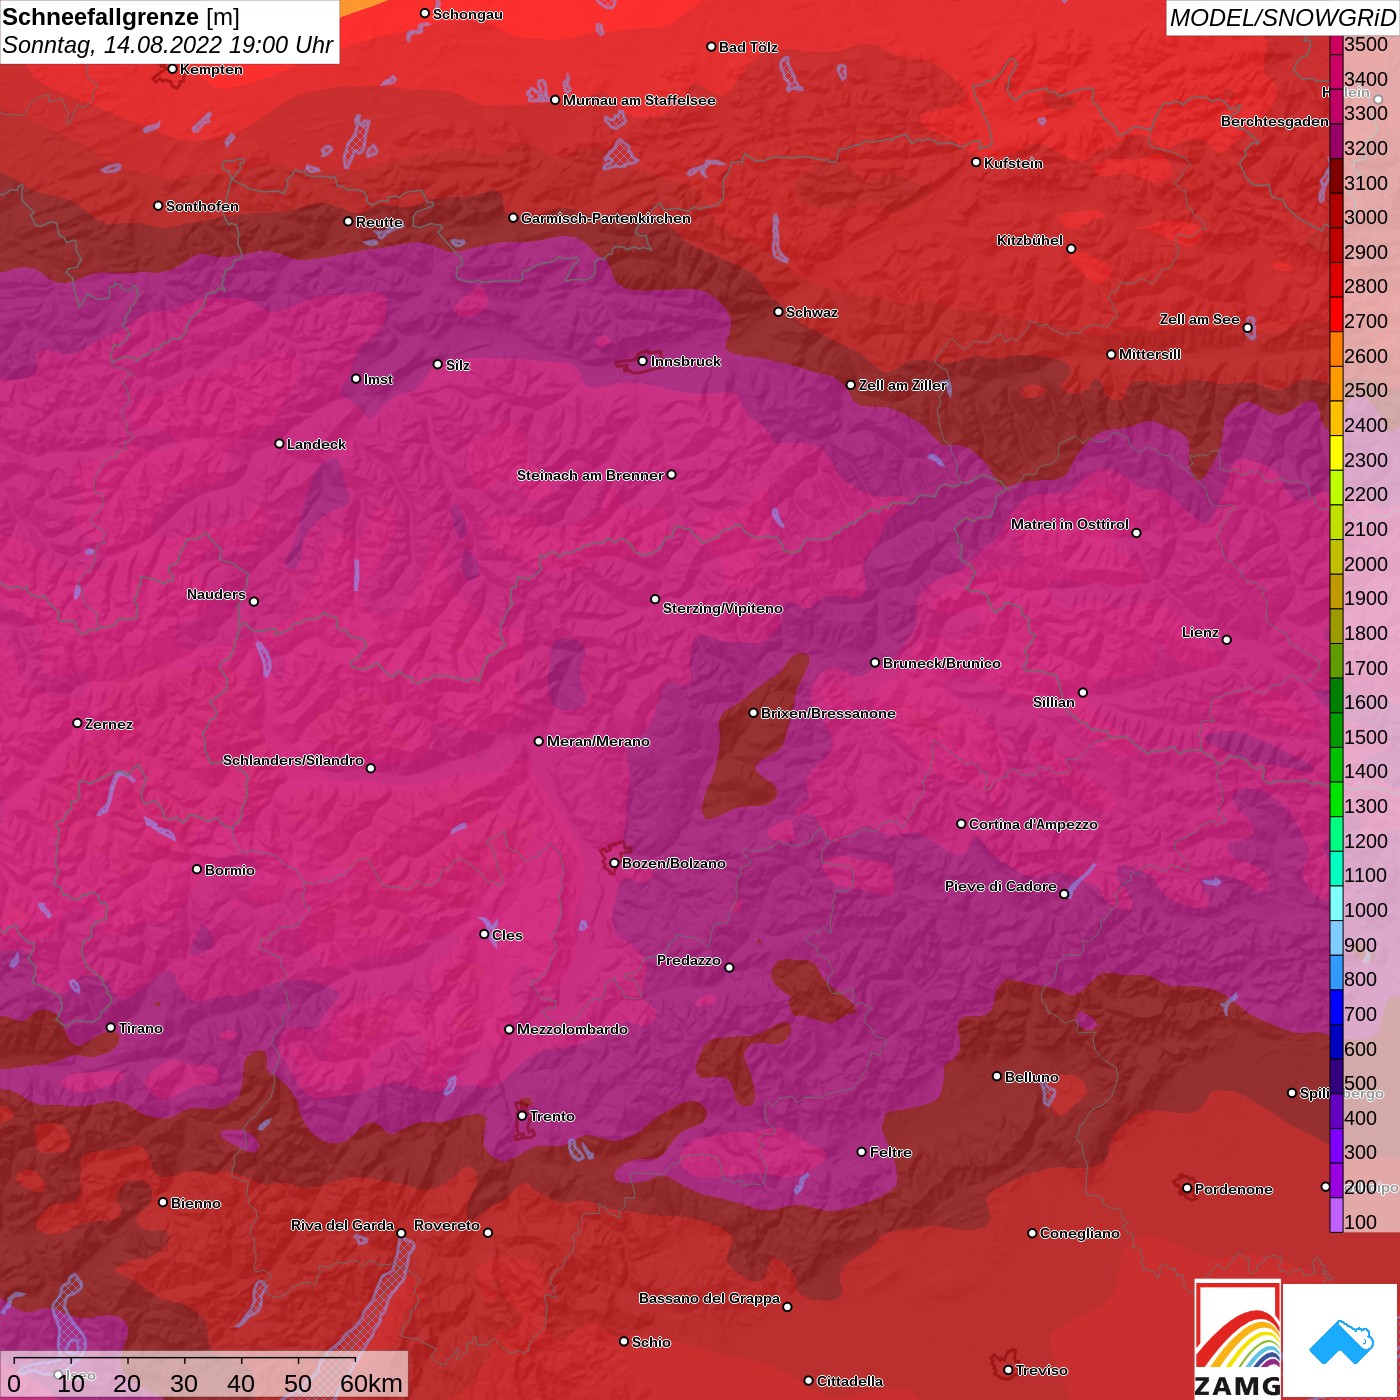Viewport: 1400px width, 1400px height.
Task: Click the Zell am Ziller label
Action: point(903,385)
